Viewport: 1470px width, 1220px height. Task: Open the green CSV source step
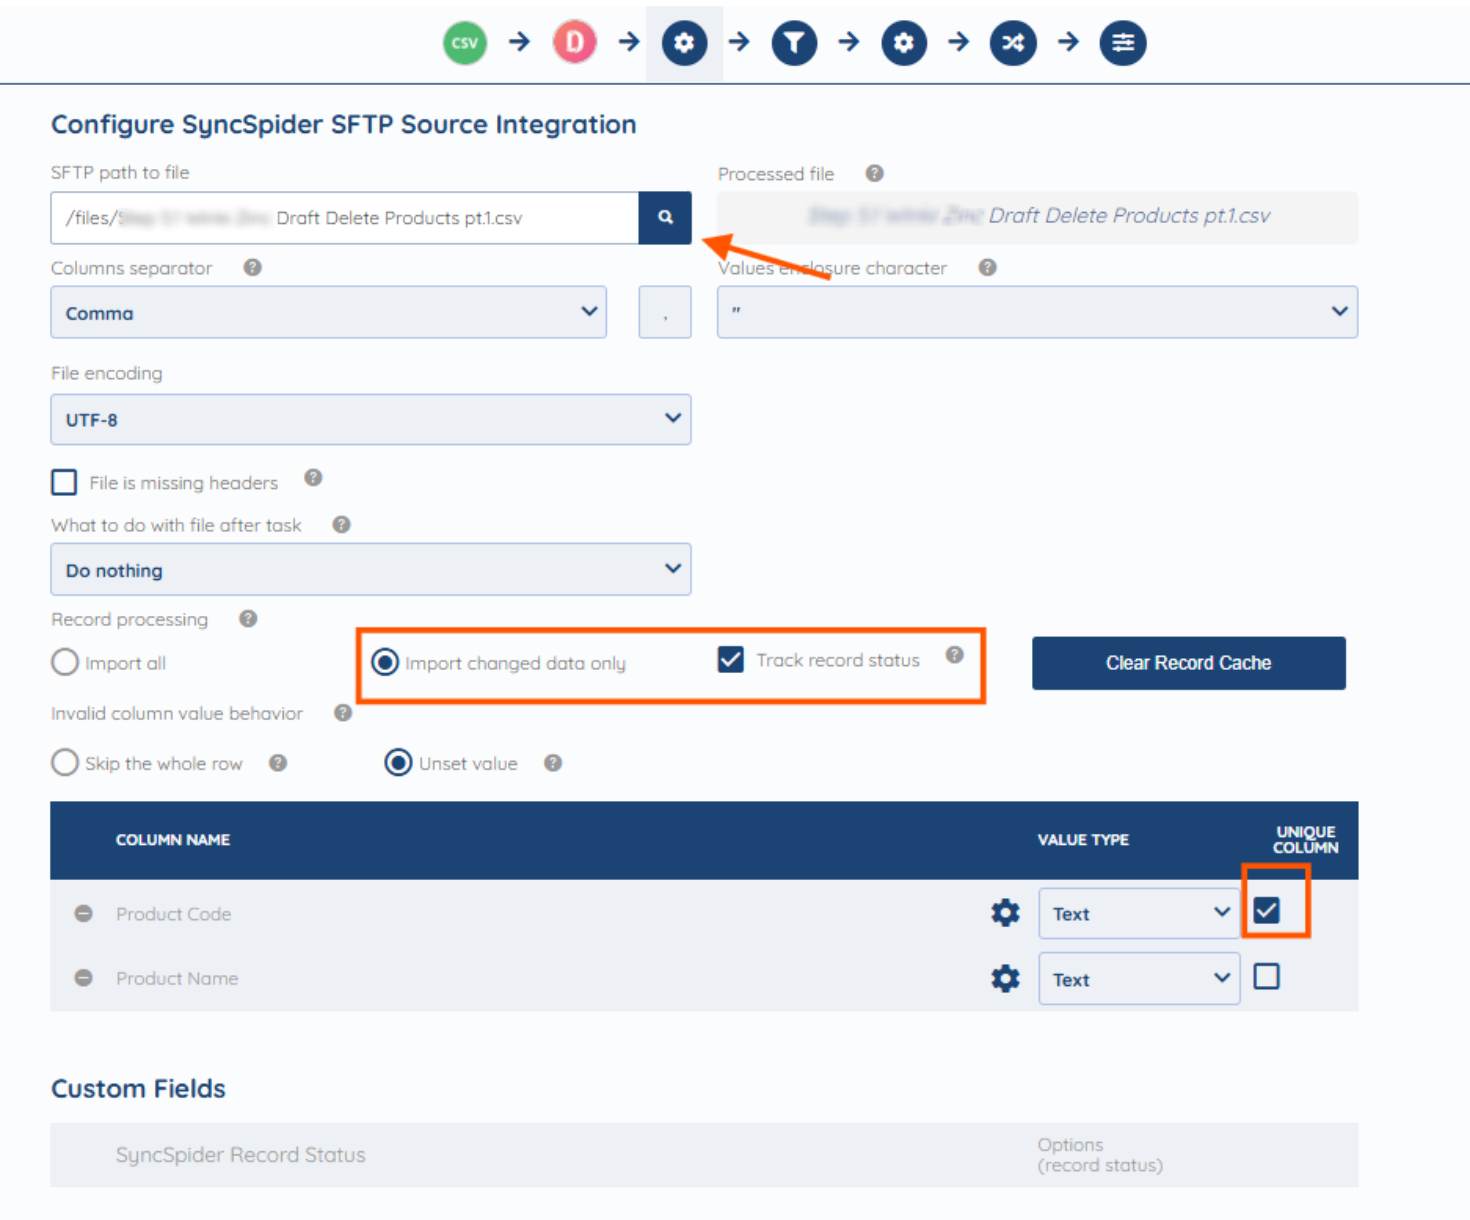tap(465, 43)
